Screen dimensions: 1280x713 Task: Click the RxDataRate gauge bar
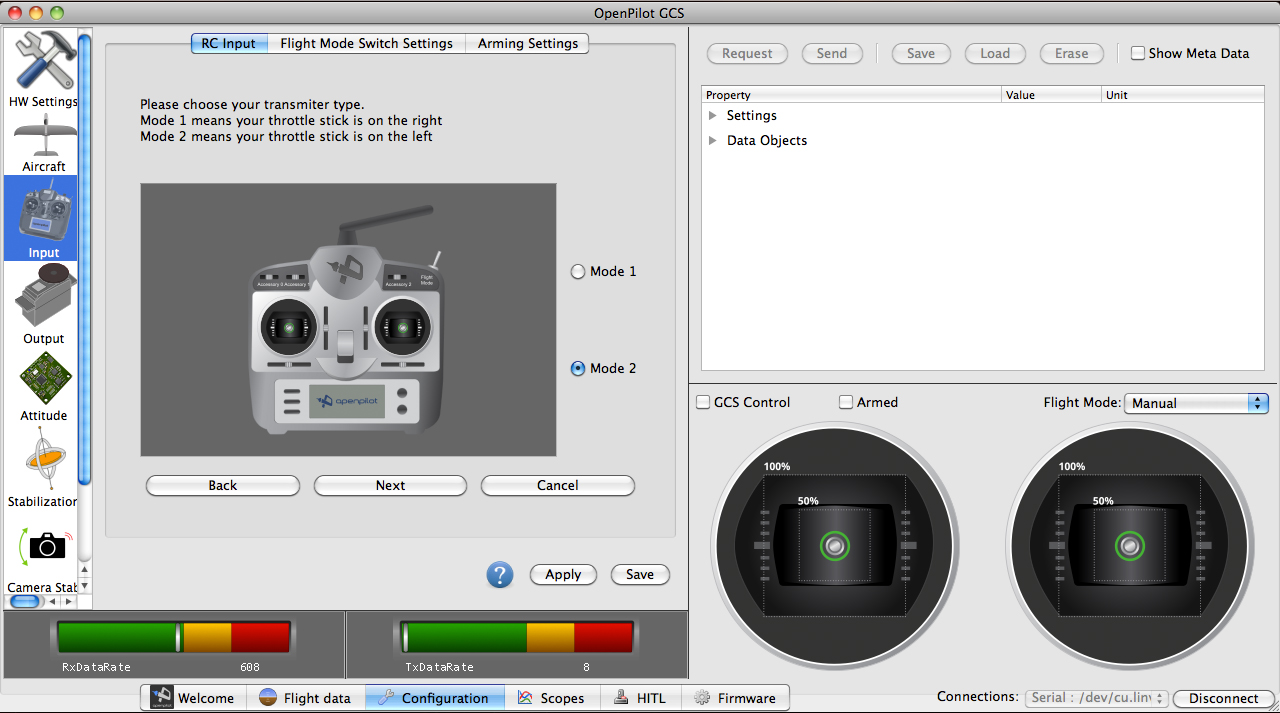[174, 637]
